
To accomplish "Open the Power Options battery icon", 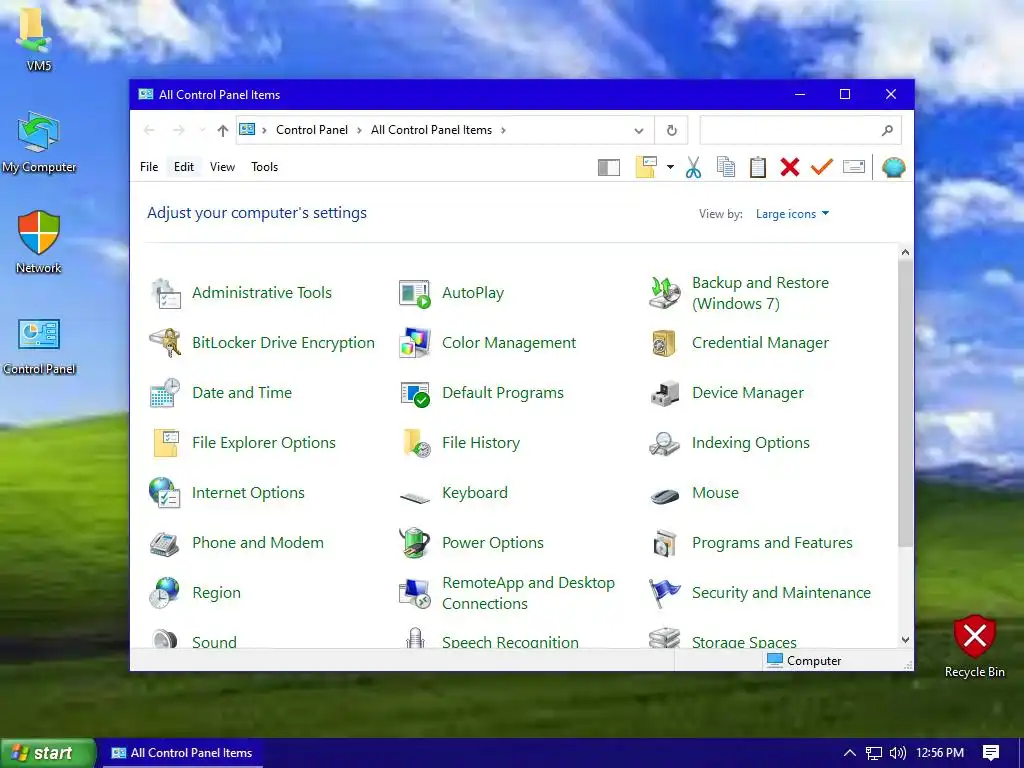I will point(415,543).
